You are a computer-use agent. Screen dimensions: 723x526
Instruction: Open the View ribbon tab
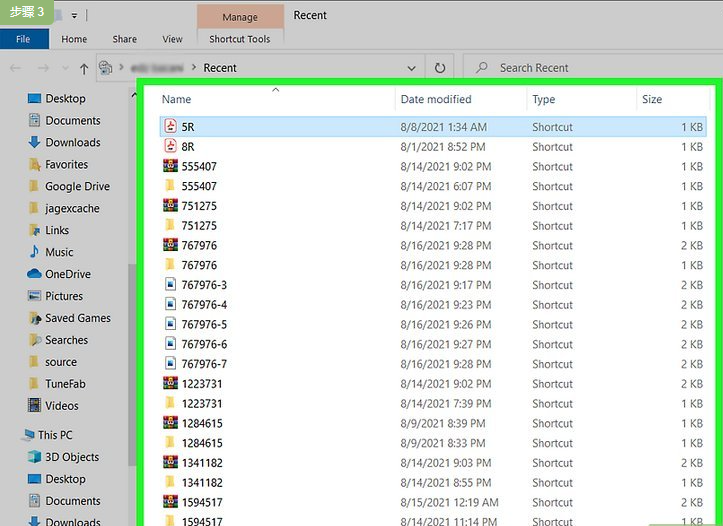tap(172, 39)
